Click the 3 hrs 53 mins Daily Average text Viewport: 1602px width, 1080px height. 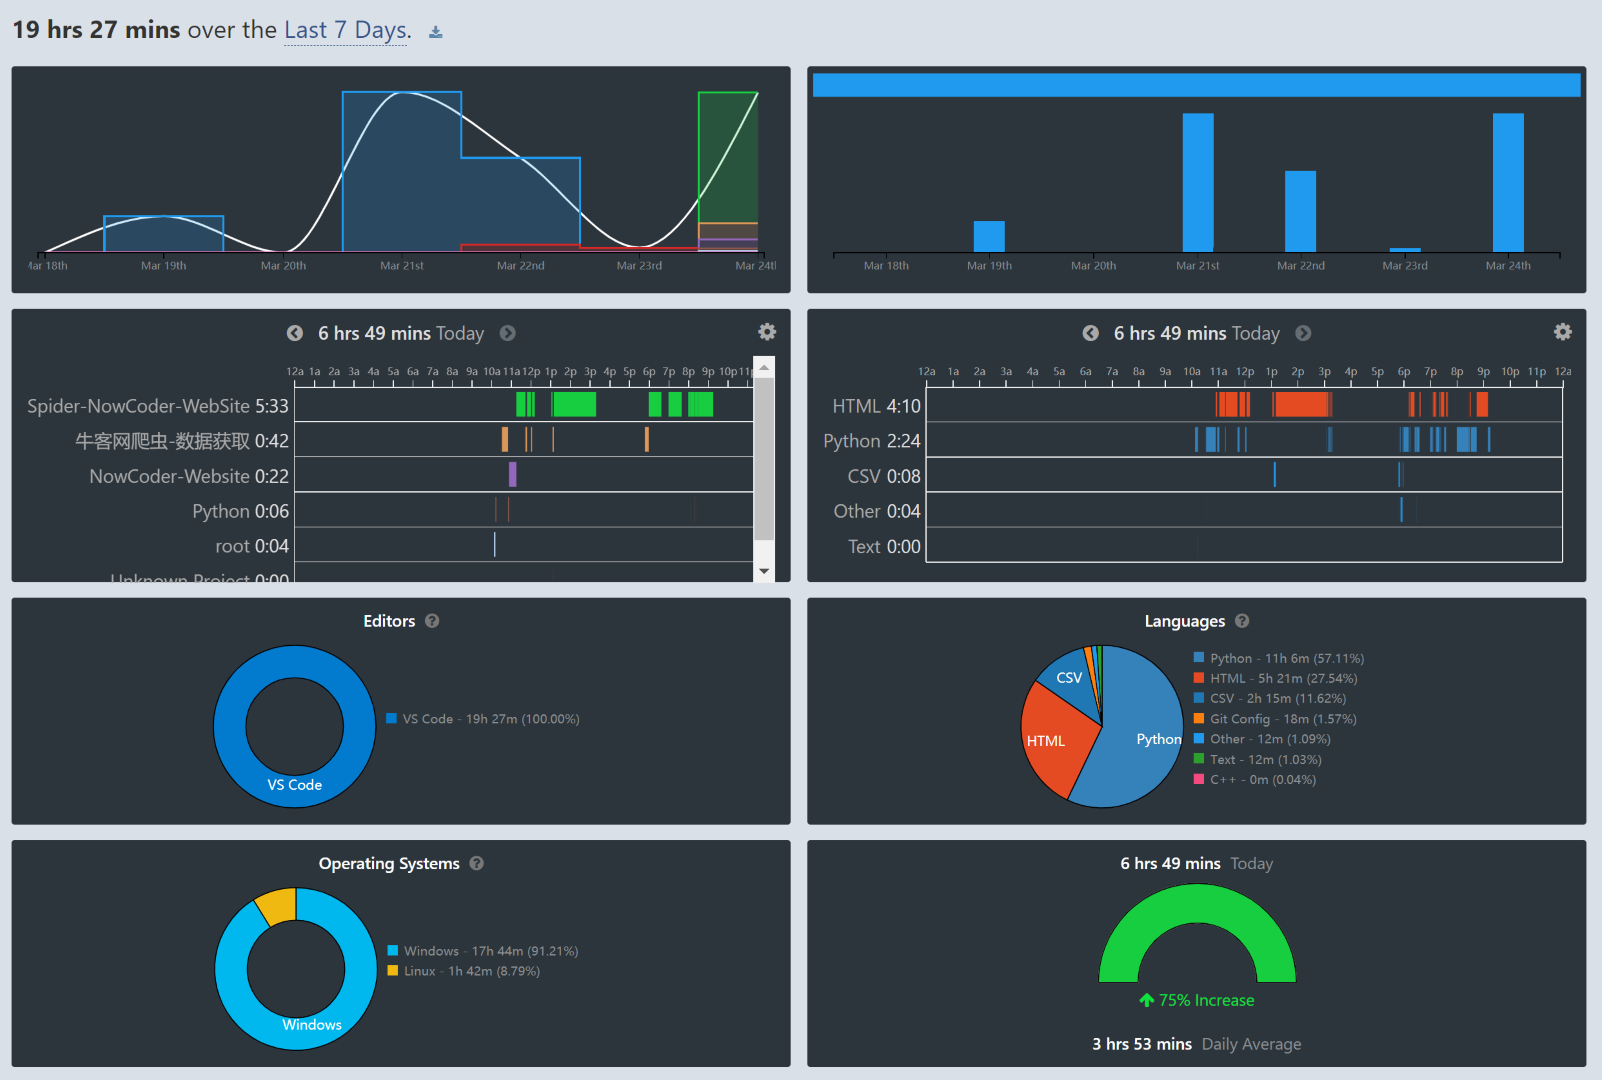click(1197, 1044)
